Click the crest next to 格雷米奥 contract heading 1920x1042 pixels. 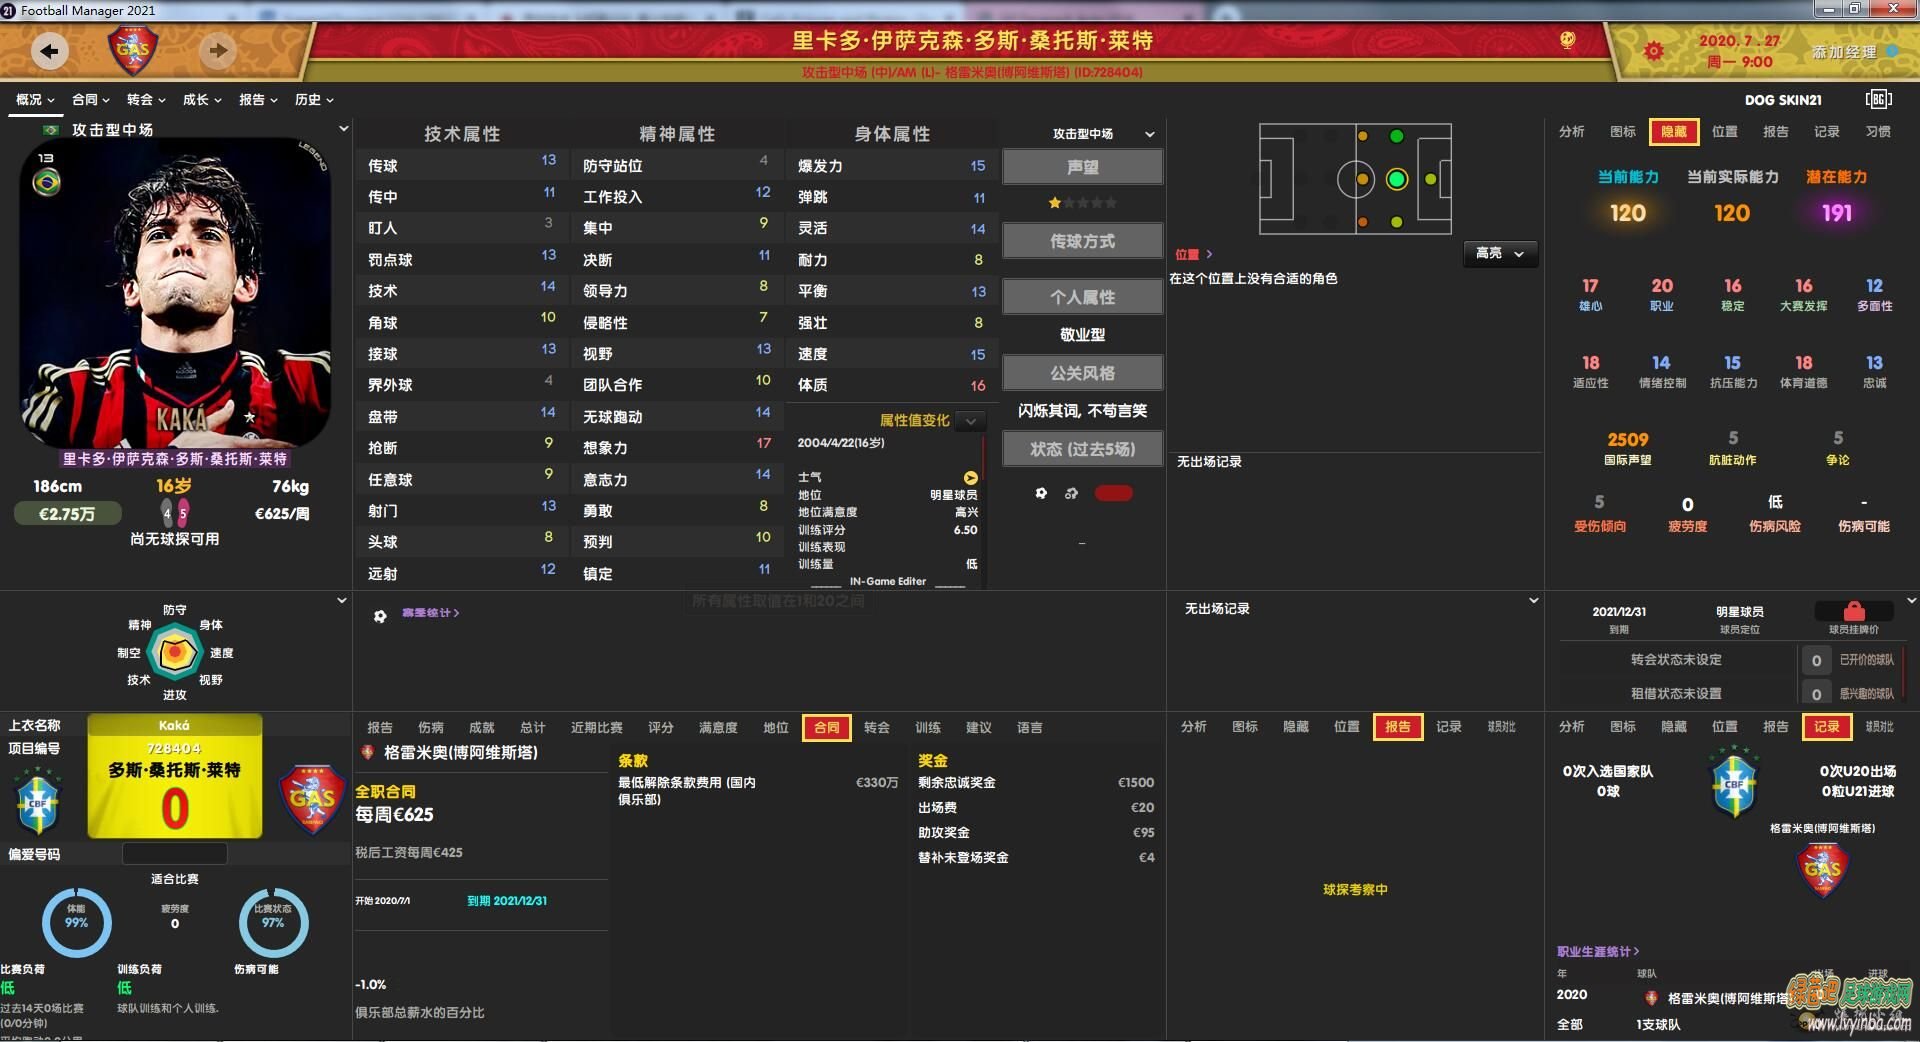367,752
